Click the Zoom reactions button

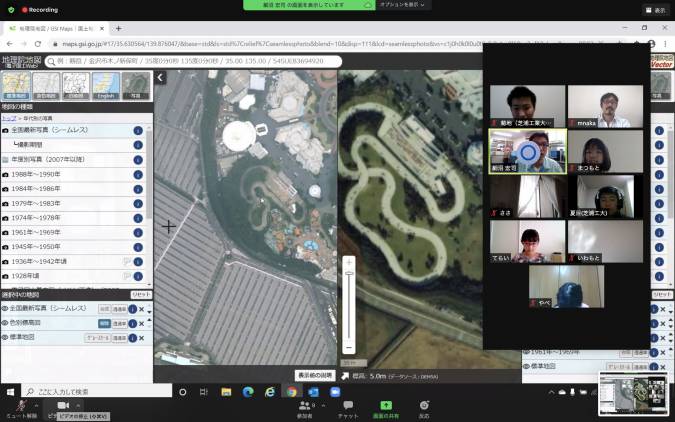(x=424, y=410)
